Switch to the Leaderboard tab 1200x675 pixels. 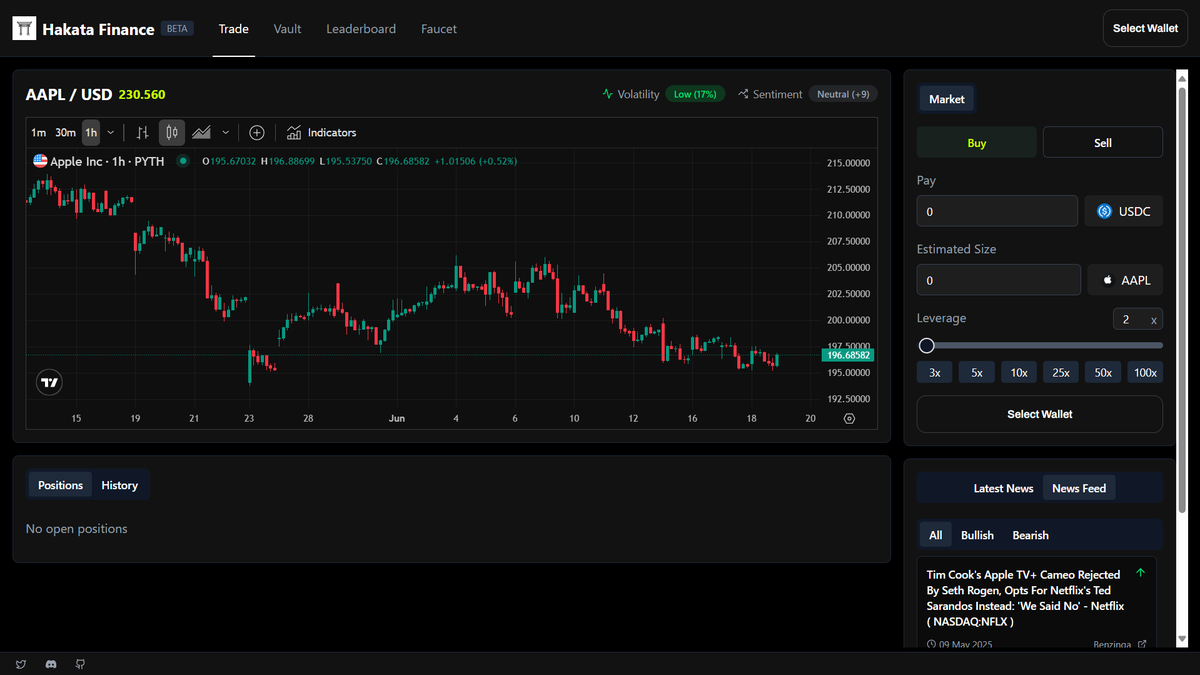point(361,29)
